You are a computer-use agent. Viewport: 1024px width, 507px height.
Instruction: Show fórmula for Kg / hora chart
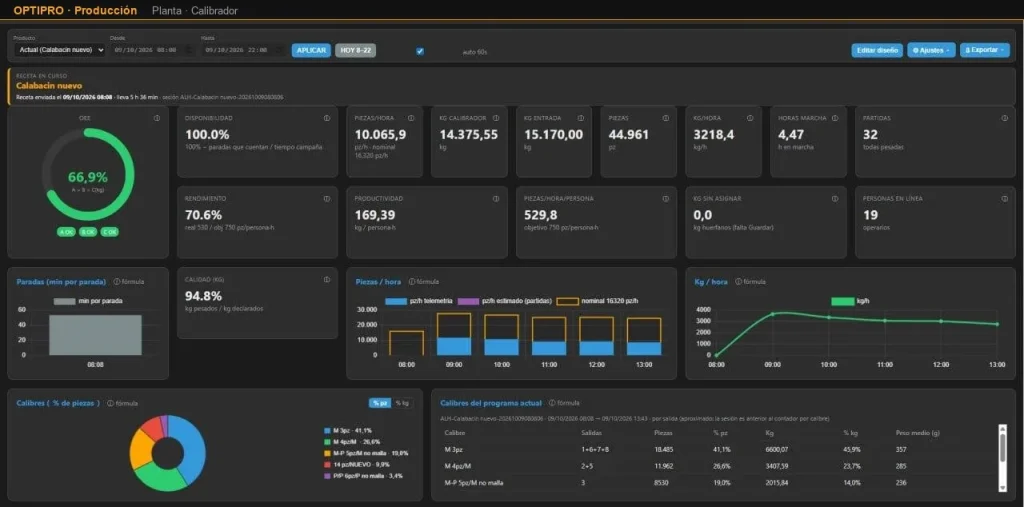tap(750, 282)
